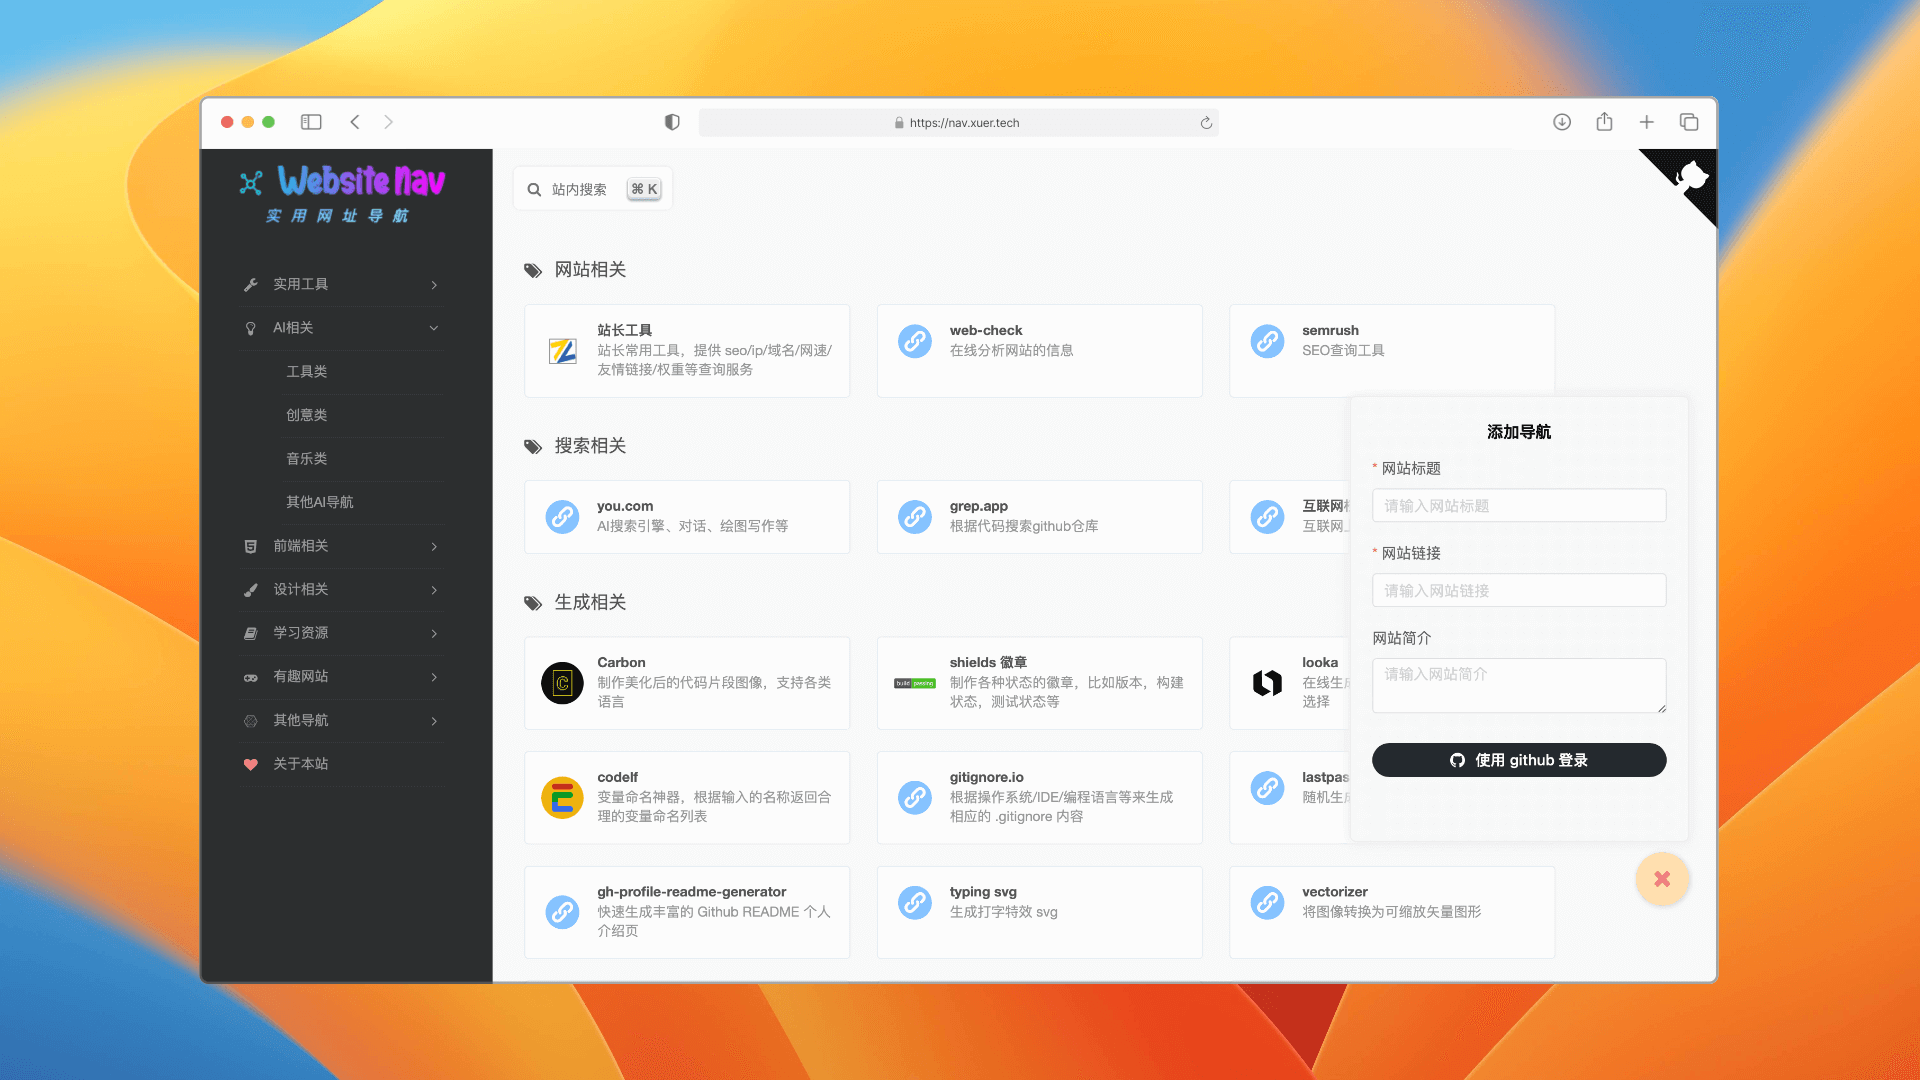Expand the 设计相关 sidebar menu

342,590
